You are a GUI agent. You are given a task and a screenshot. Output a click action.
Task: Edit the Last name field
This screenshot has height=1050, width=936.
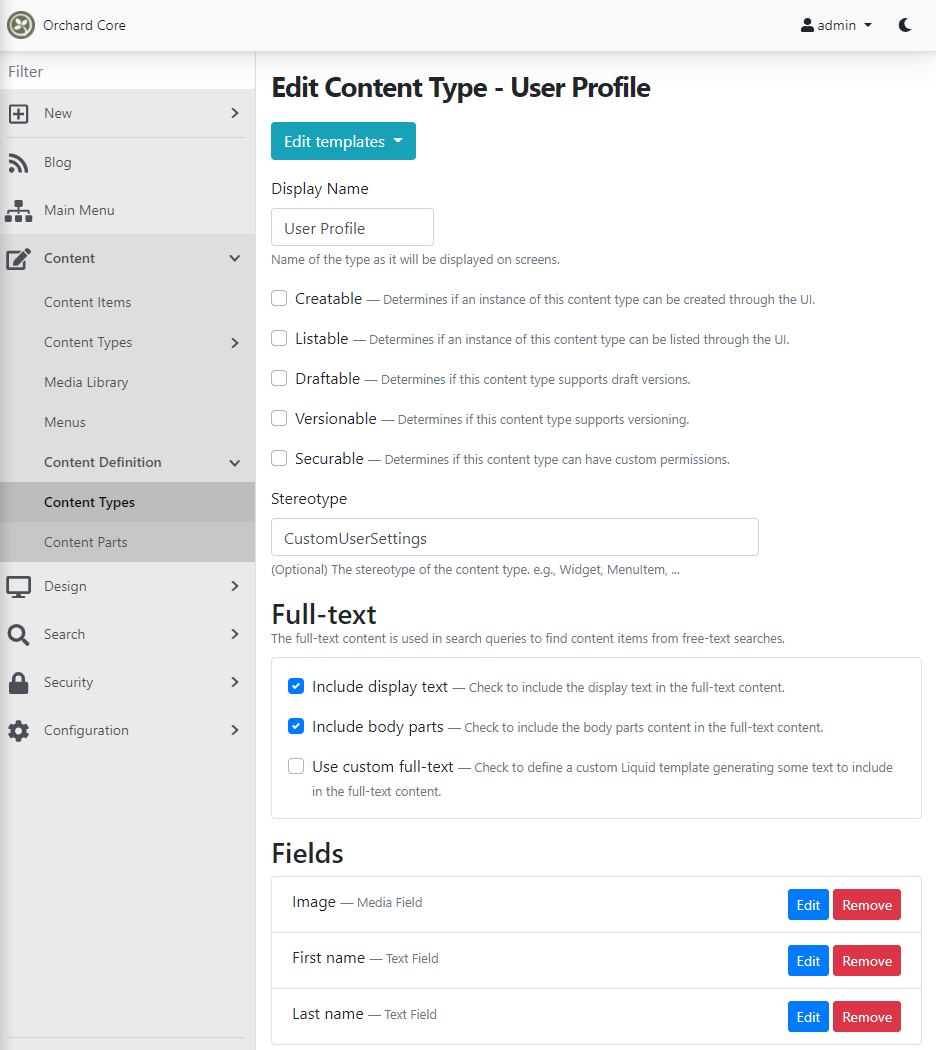pos(808,1017)
